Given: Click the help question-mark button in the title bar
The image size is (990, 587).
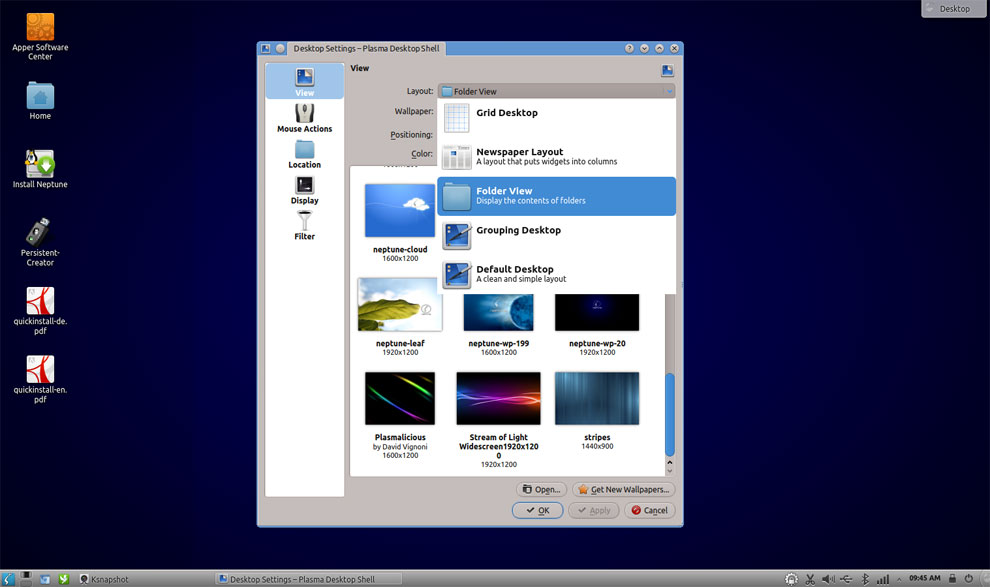Looking at the screenshot, I should point(629,48).
